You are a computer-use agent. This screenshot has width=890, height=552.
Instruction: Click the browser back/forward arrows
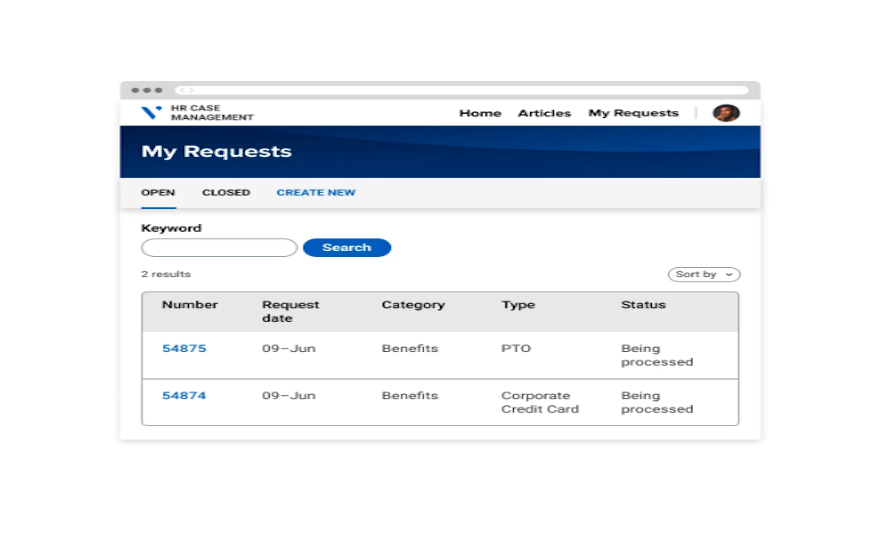[x=187, y=90]
